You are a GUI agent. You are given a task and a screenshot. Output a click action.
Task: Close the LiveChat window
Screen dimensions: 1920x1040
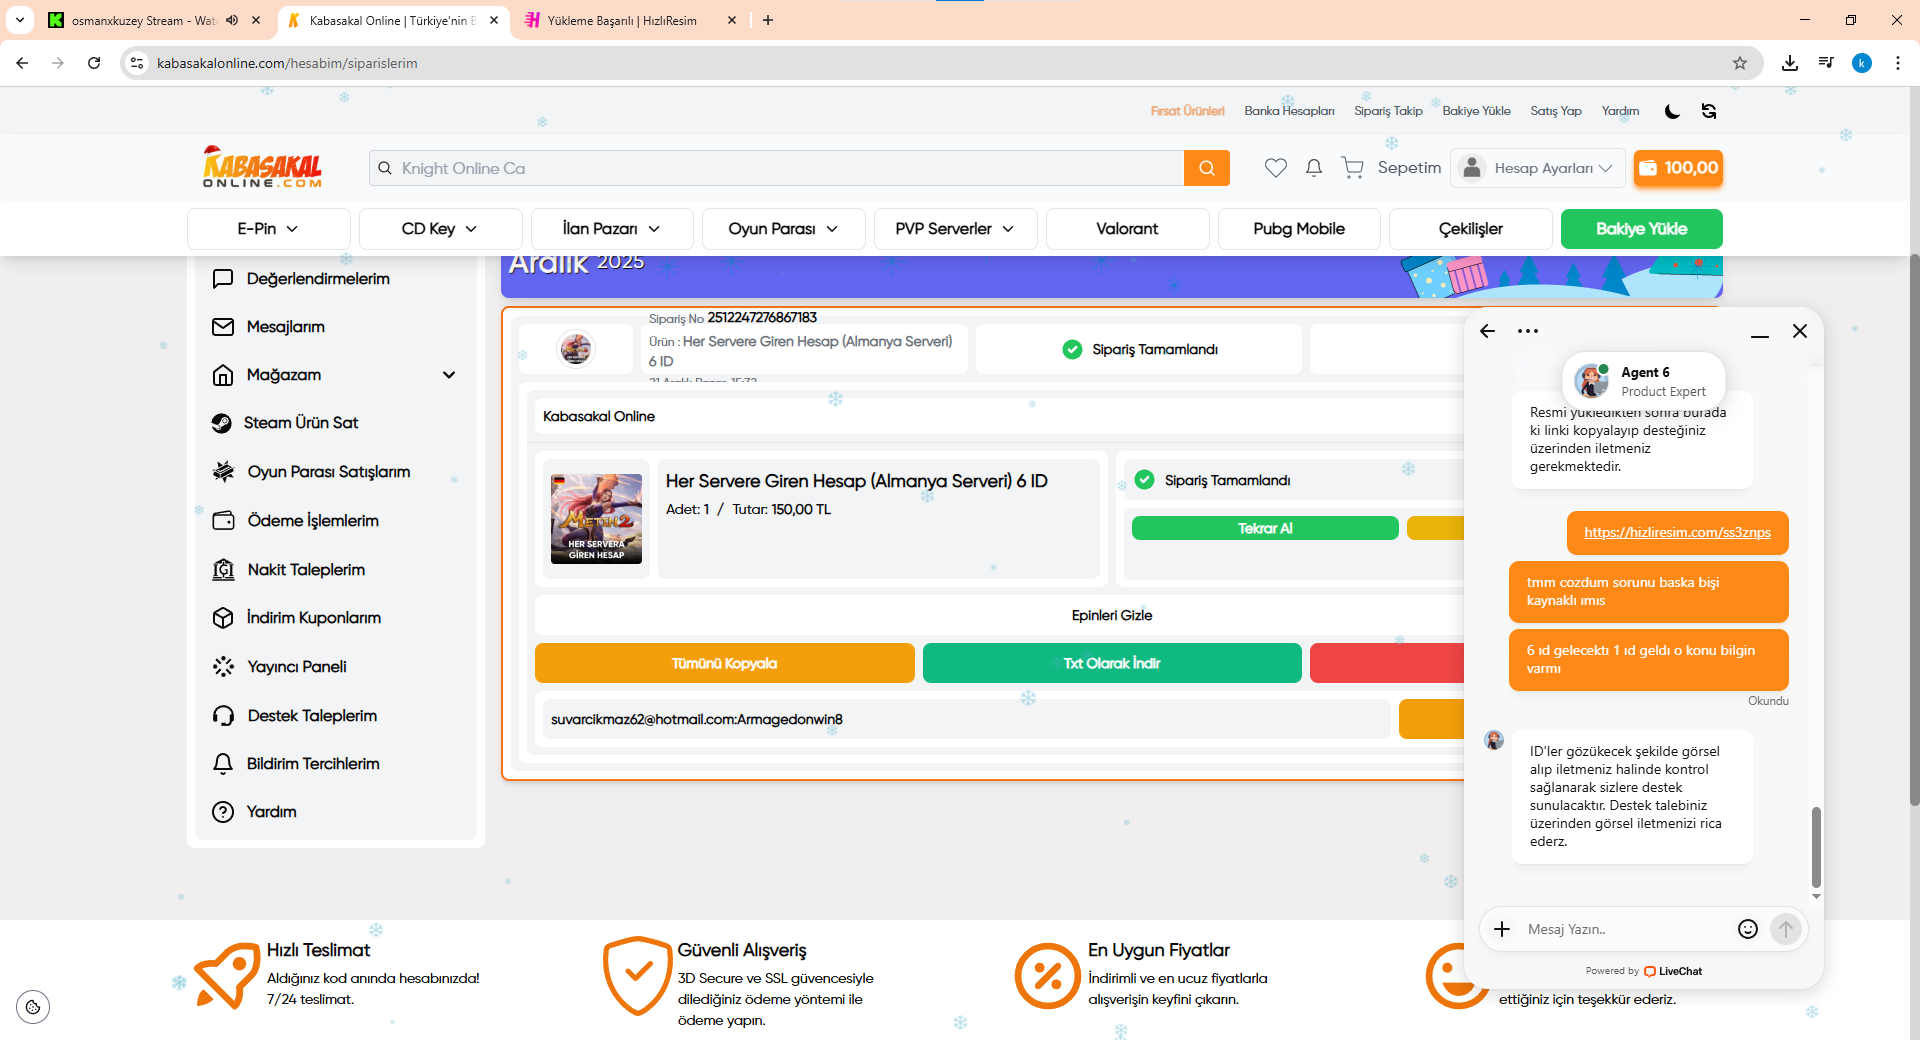[1800, 331]
